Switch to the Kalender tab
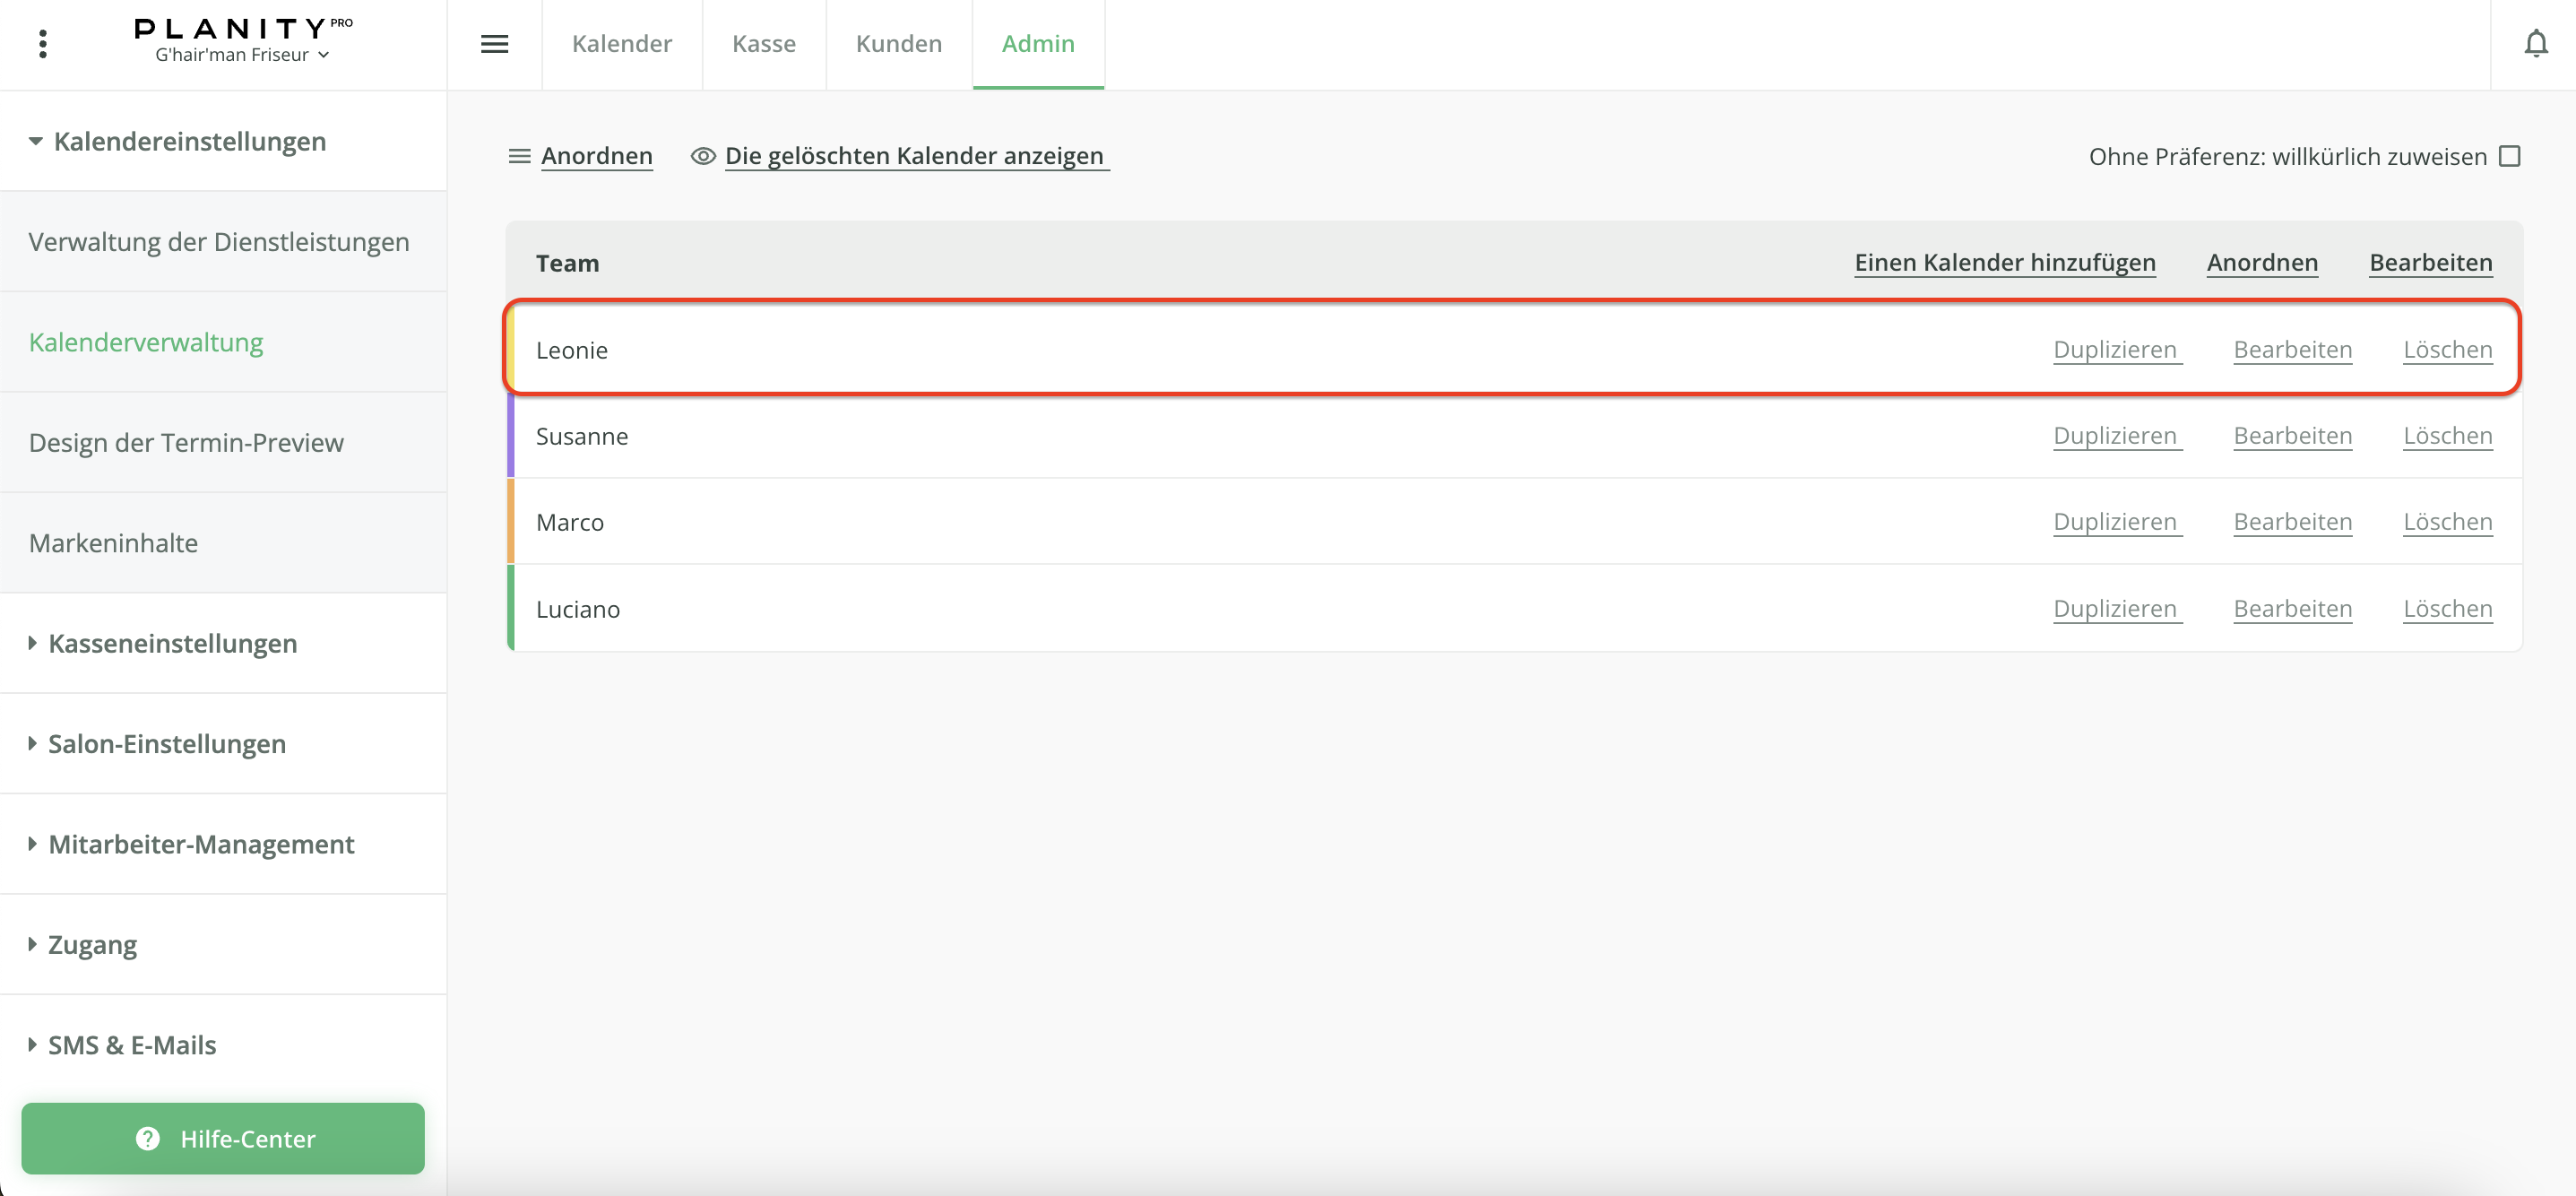 point(621,44)
